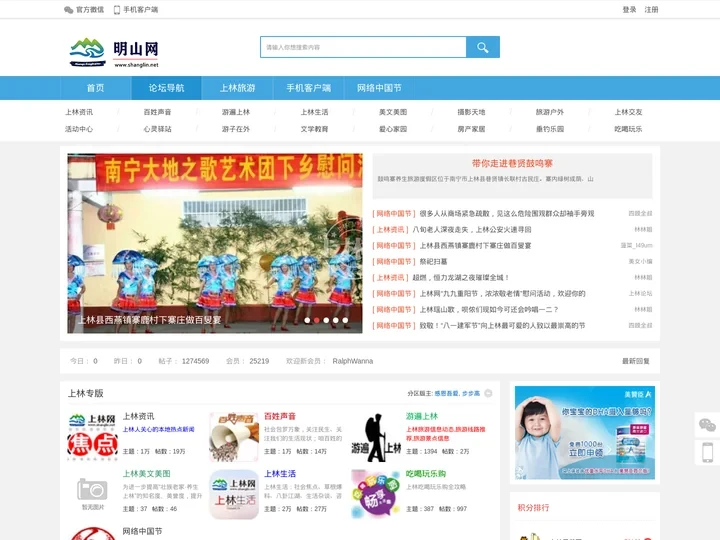Viewport: 720px width, 540px height.
Task: Open the 上林生活 forum icon
Action: tap(234, 494)
